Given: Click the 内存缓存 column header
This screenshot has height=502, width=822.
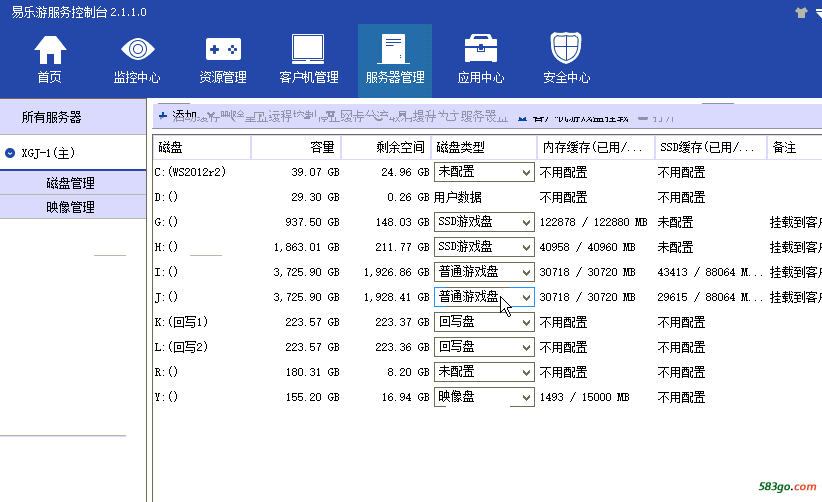Looking at the screenshot, I should [x=596, y=147].
